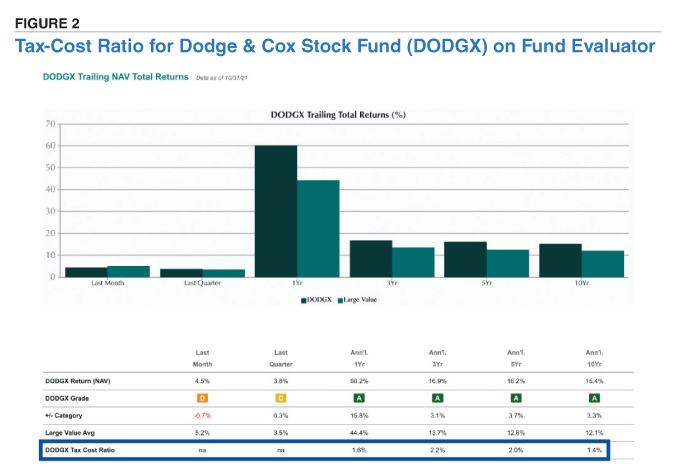Click the '44.4%' Large Value average
Screen dimensions: 675x475
tap(359, 433)
